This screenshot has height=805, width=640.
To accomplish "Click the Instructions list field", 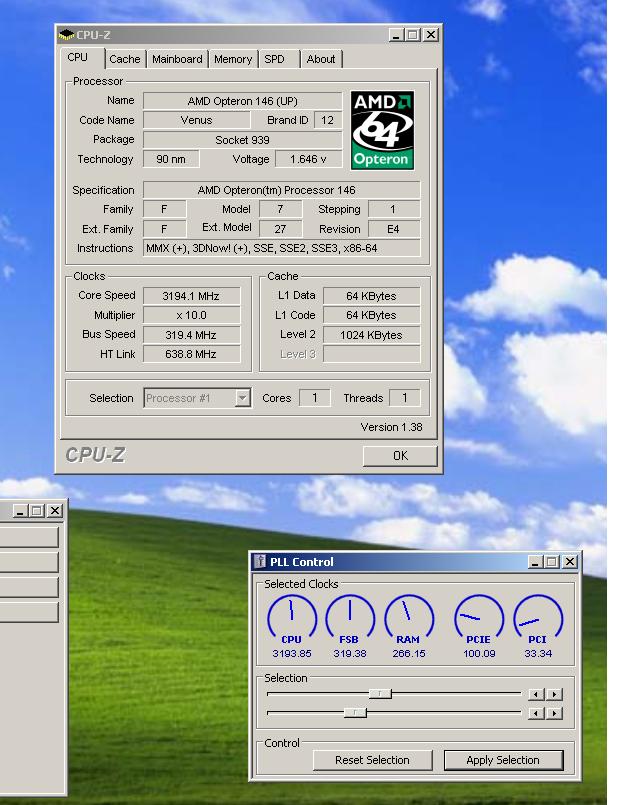I will pos(282,248).
